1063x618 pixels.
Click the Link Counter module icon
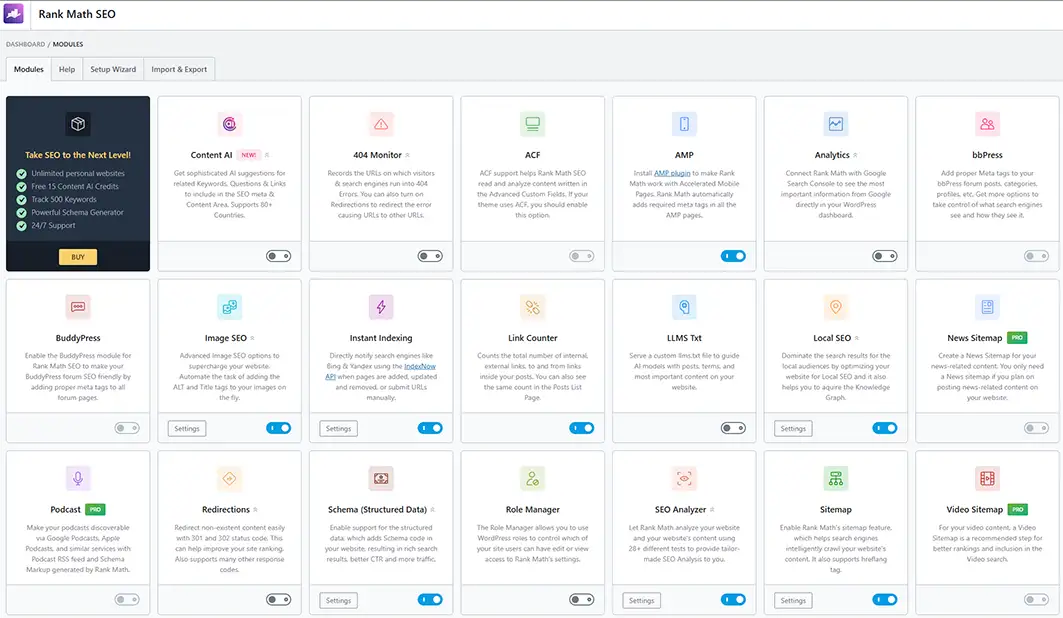[532, 307]
